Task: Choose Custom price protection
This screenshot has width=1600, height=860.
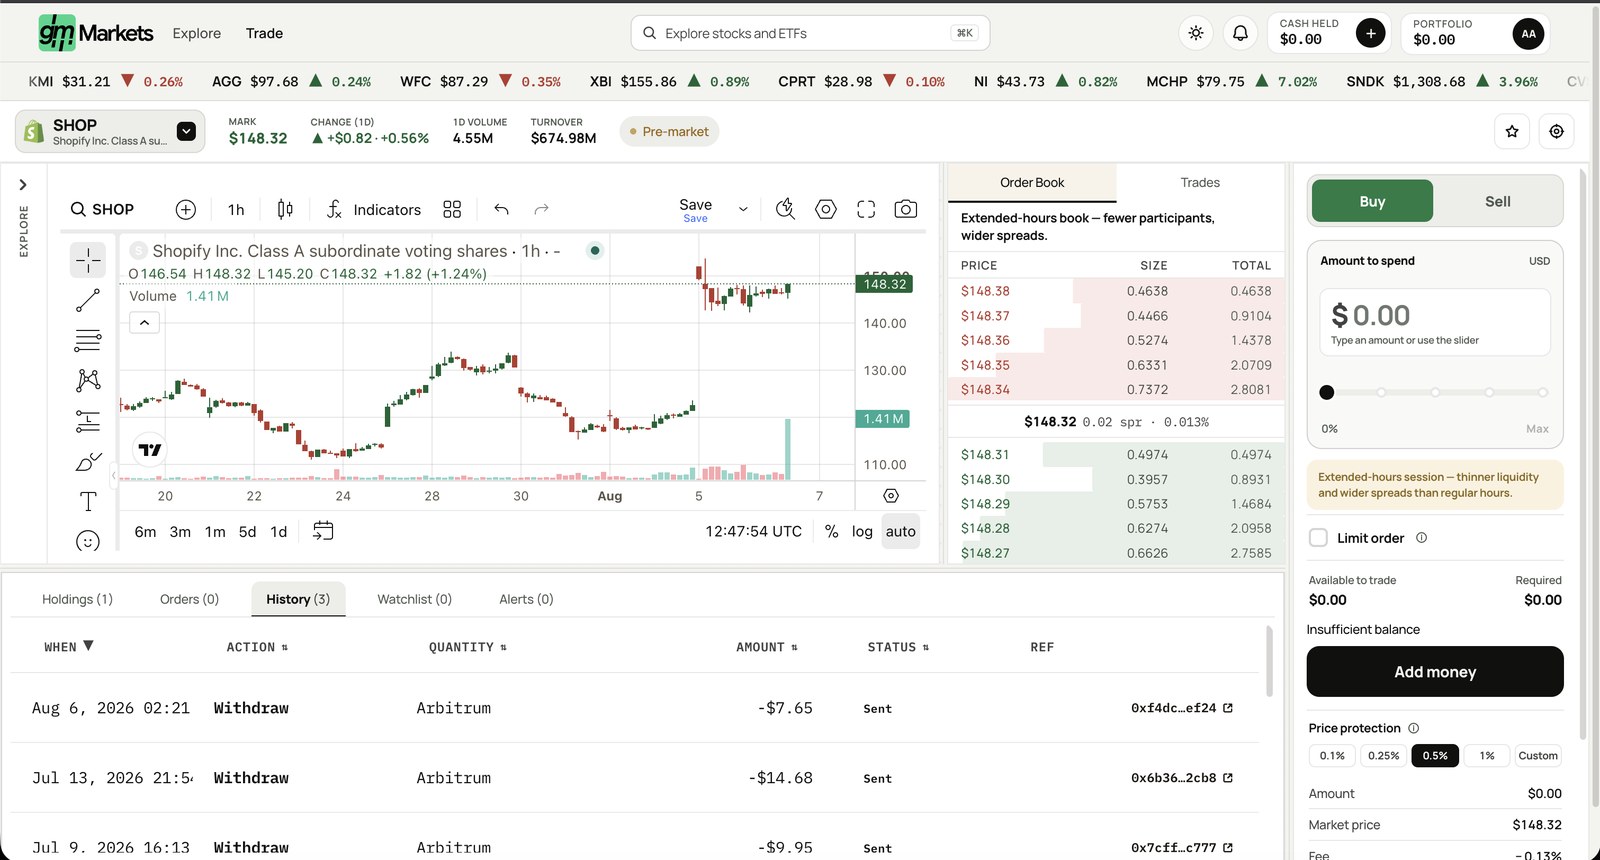Action: (1538, 756)
